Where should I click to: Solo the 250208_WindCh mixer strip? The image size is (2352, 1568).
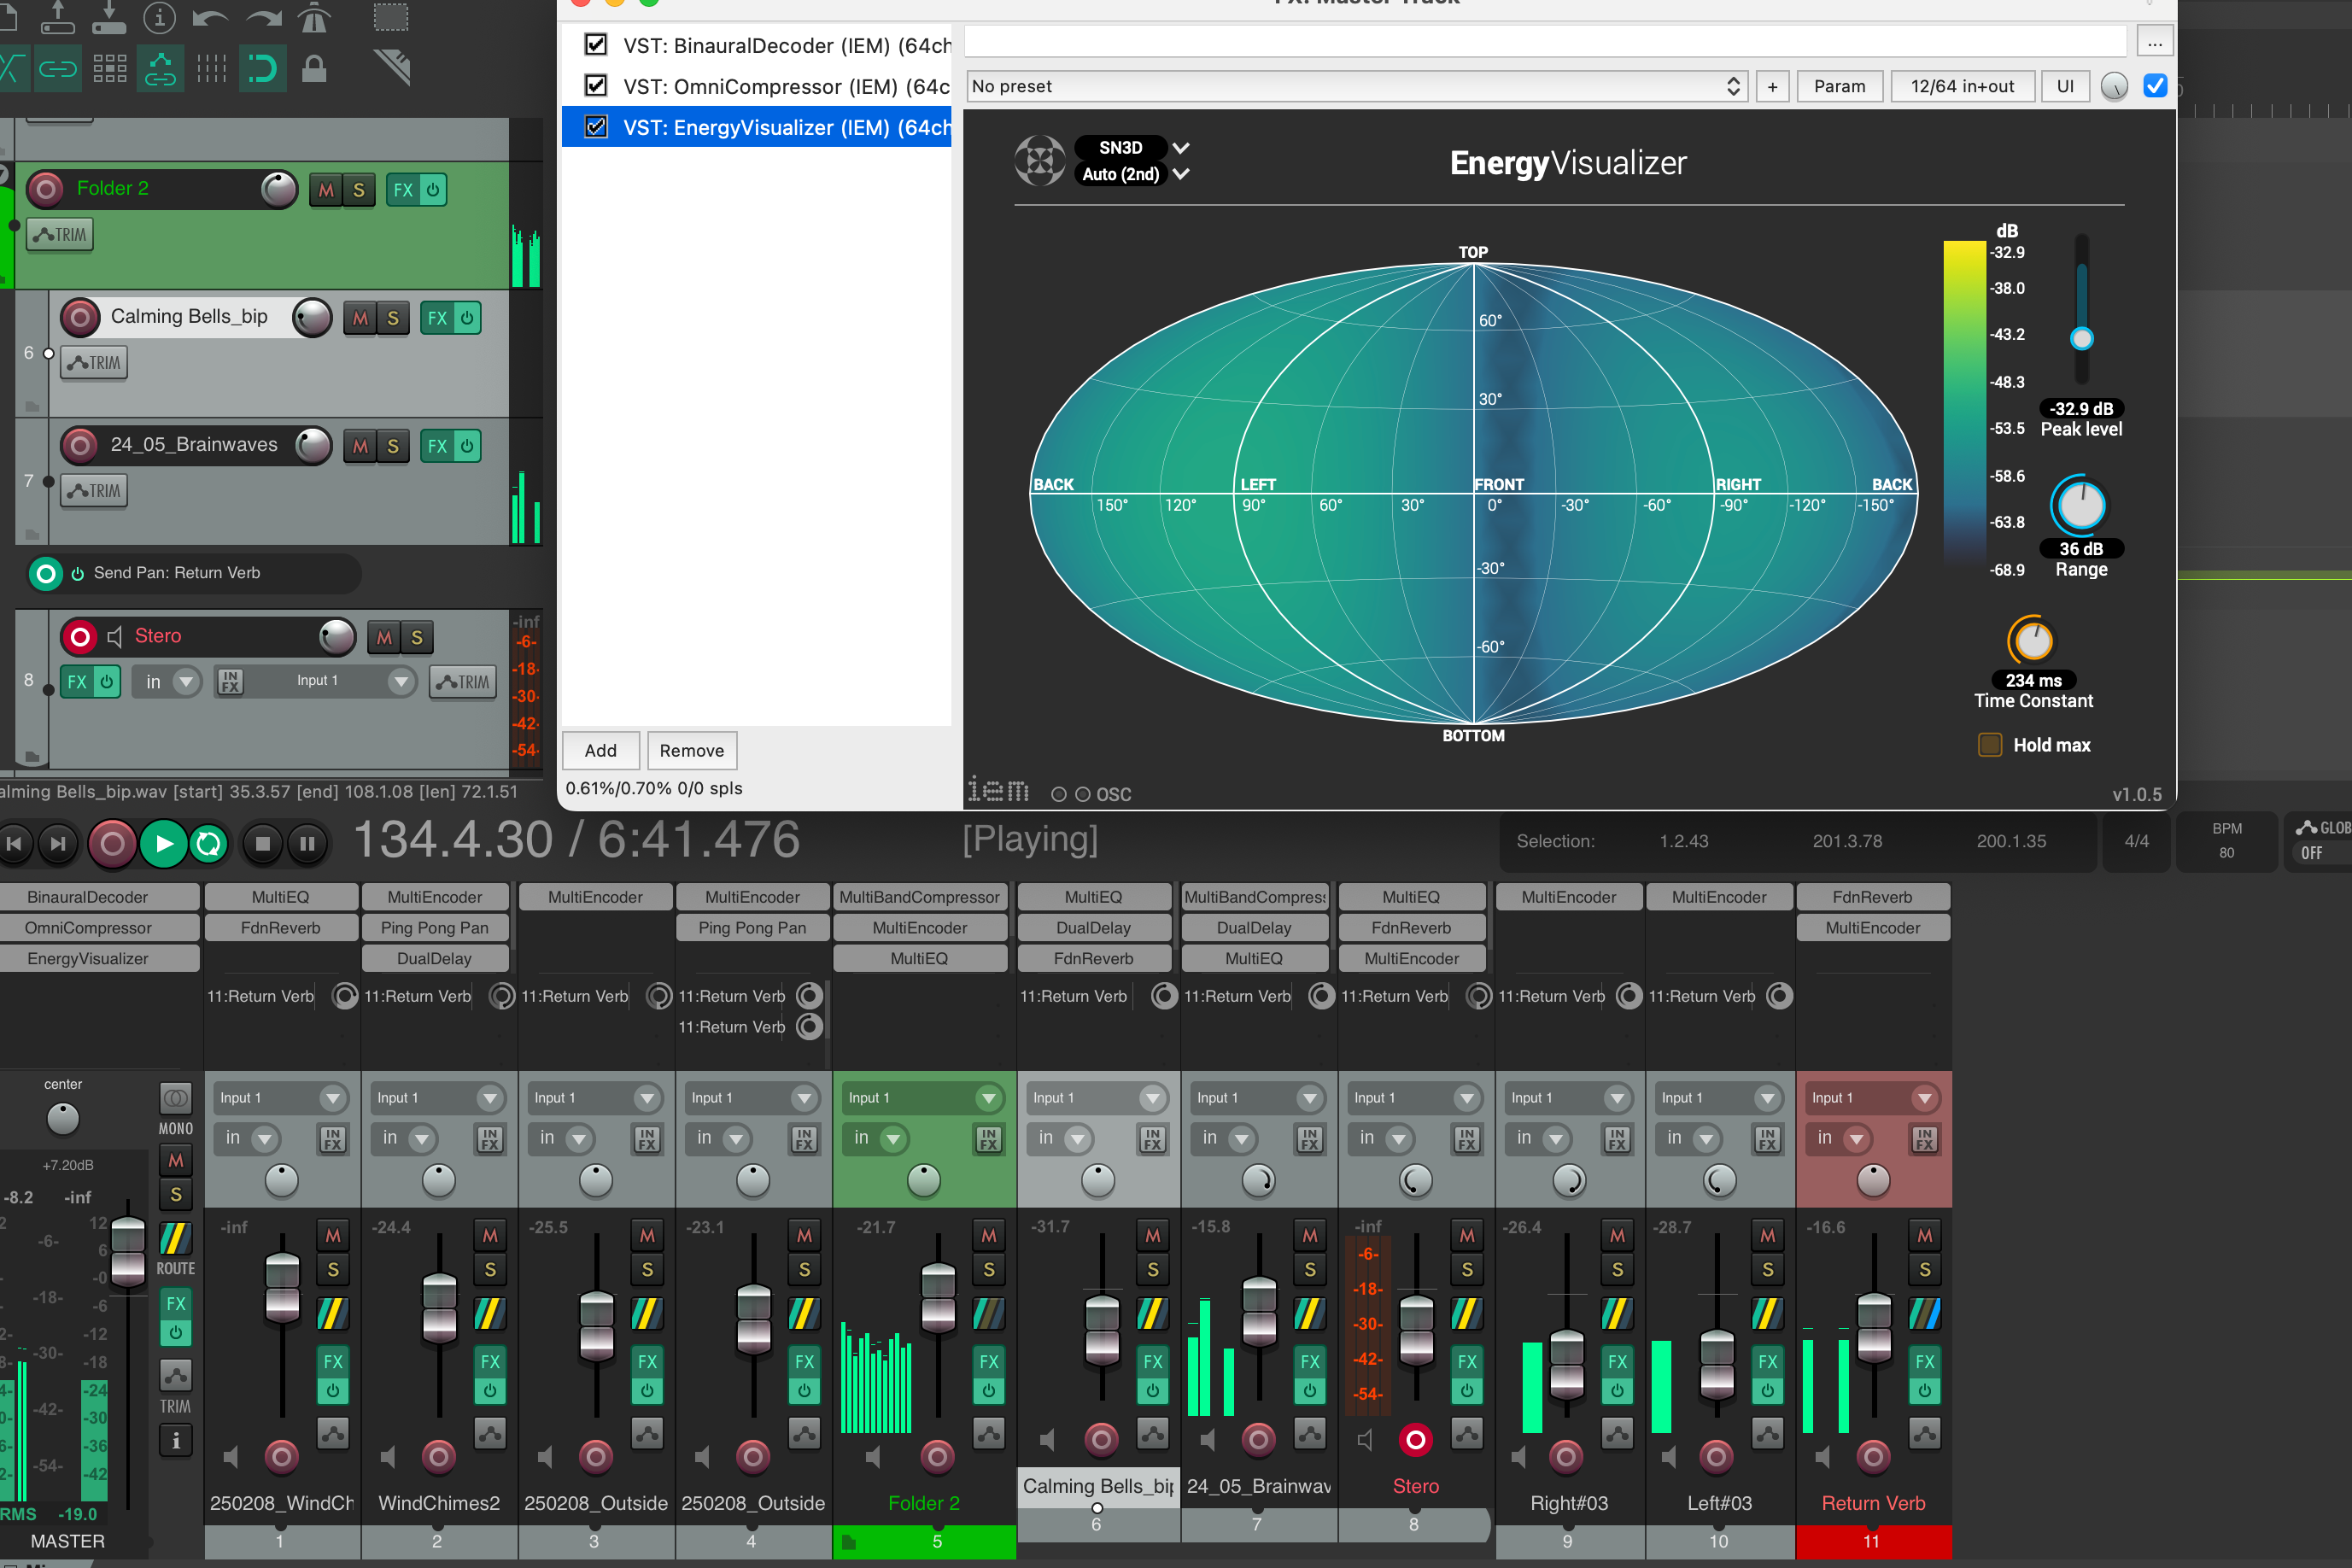(x=333, y=1270)
